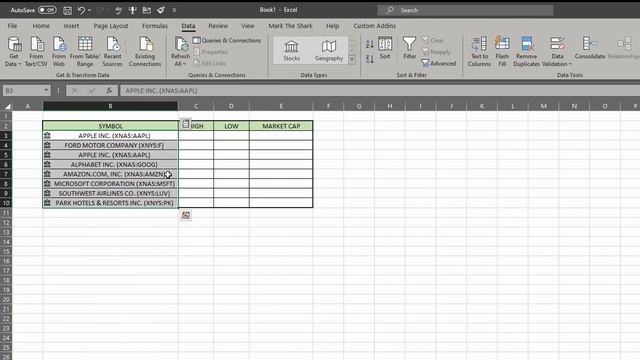Image resolution: width=640 pixels, height=360 pixels.
Task: Click the Insert Function fx icon
Action: pos(109,90)
